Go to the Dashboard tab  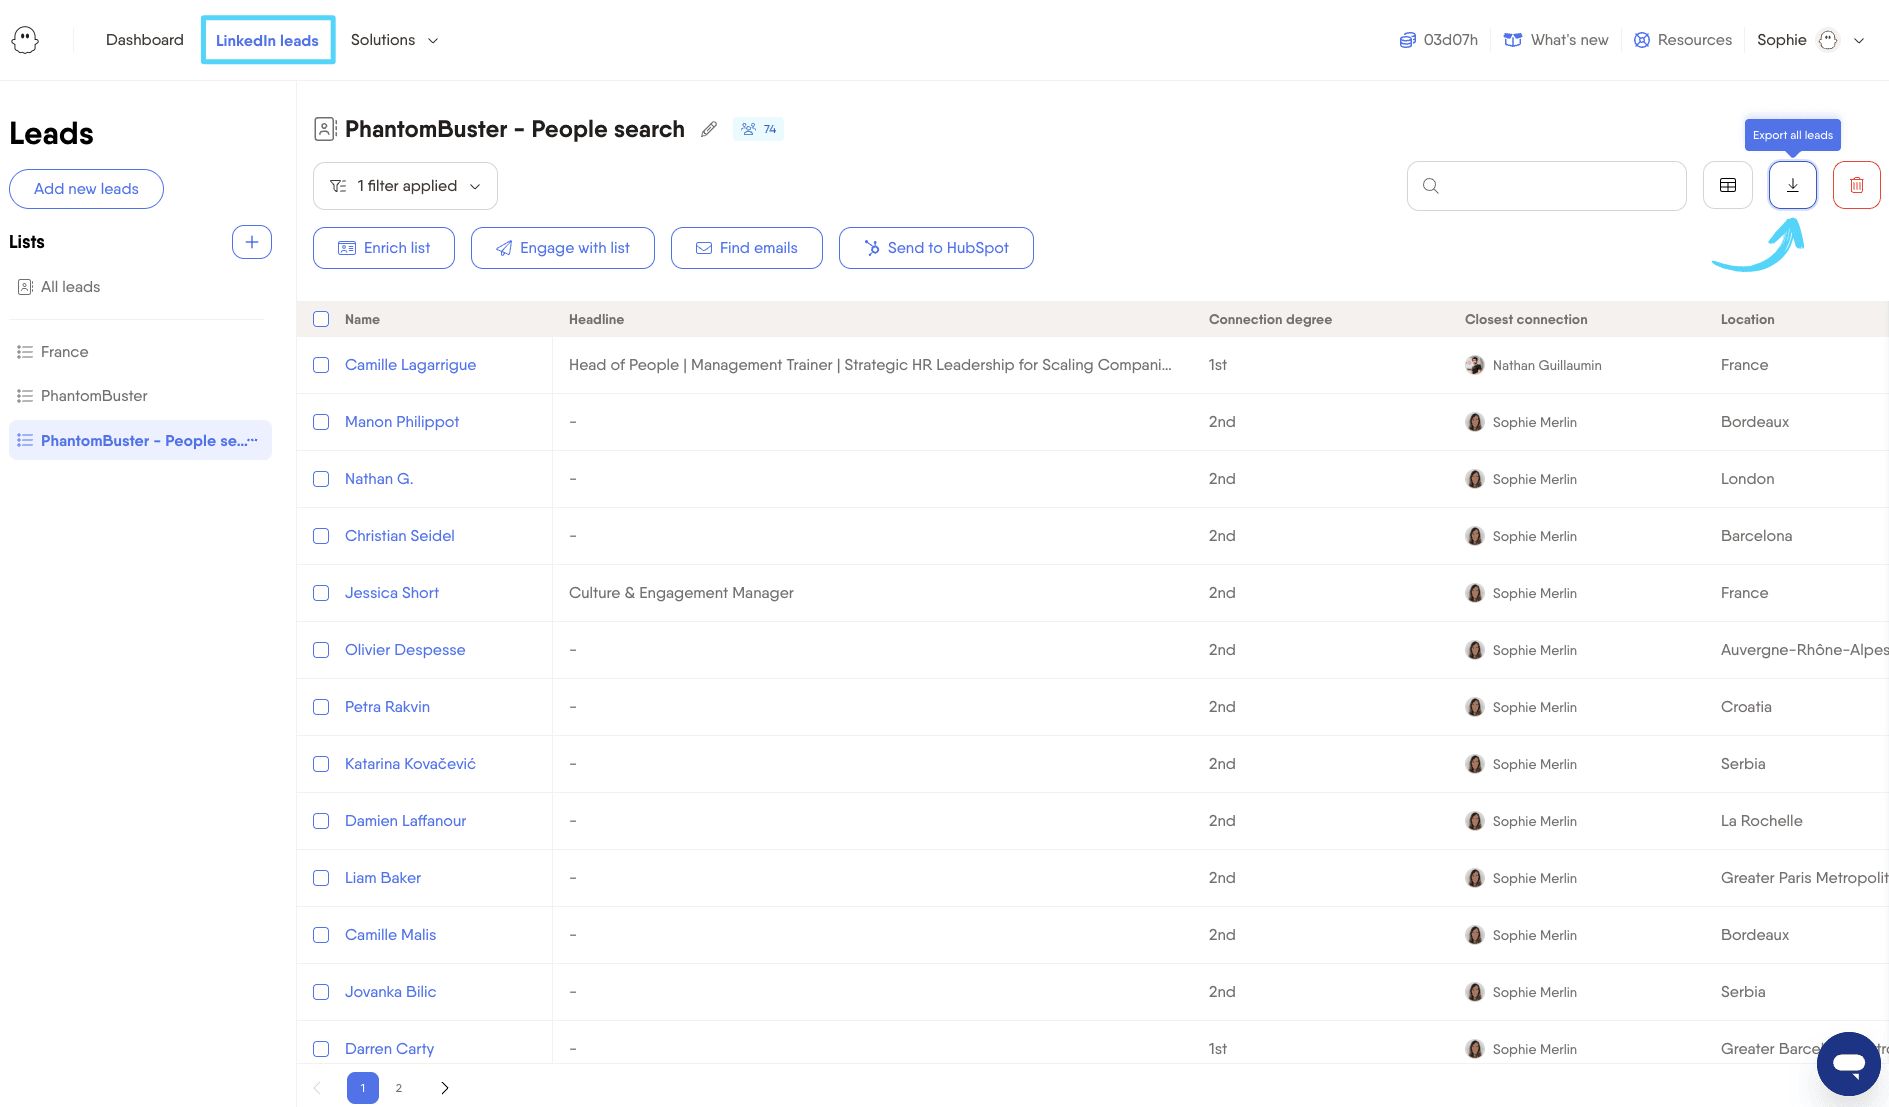145,40
